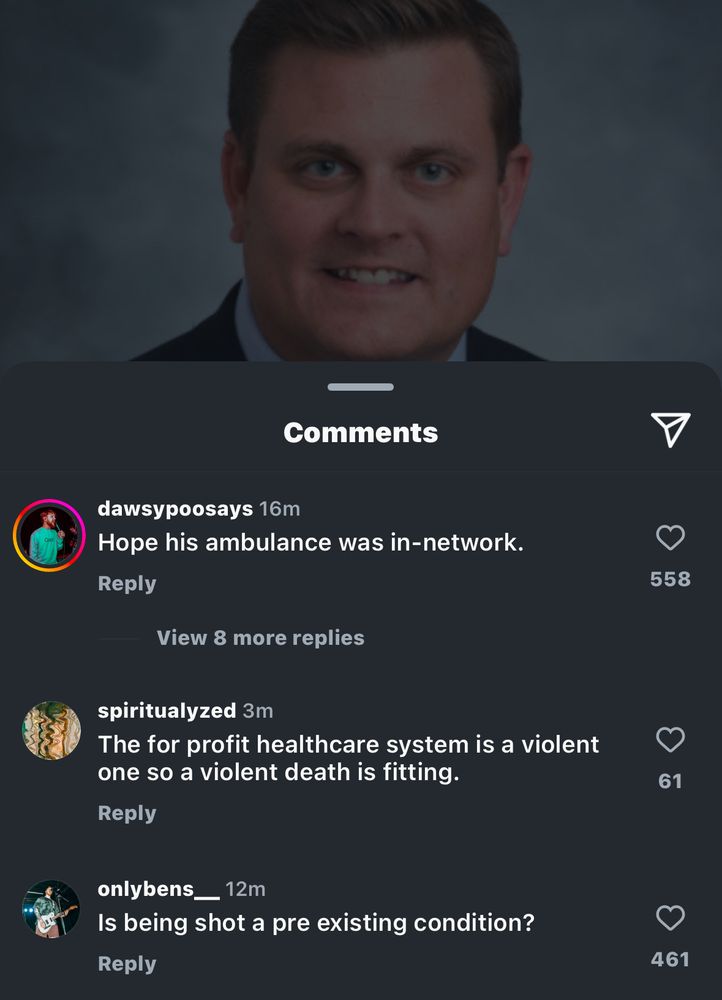The width and height of the screenshot is (722, 1000).
Task: Like dawsypoosays' comment with the heart icon
Action: coord(670,538)
